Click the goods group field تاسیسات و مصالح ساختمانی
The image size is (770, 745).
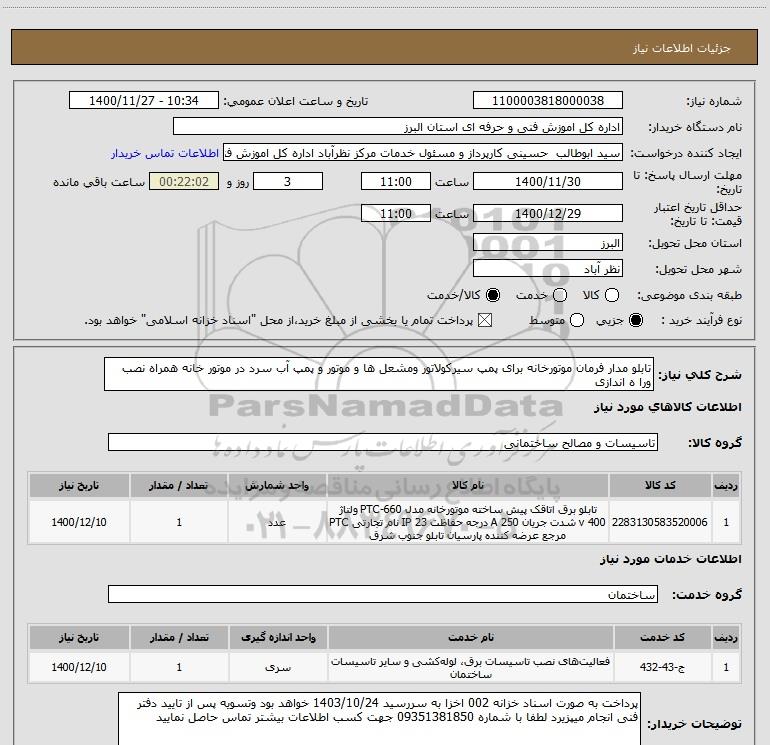coord(383,442)
